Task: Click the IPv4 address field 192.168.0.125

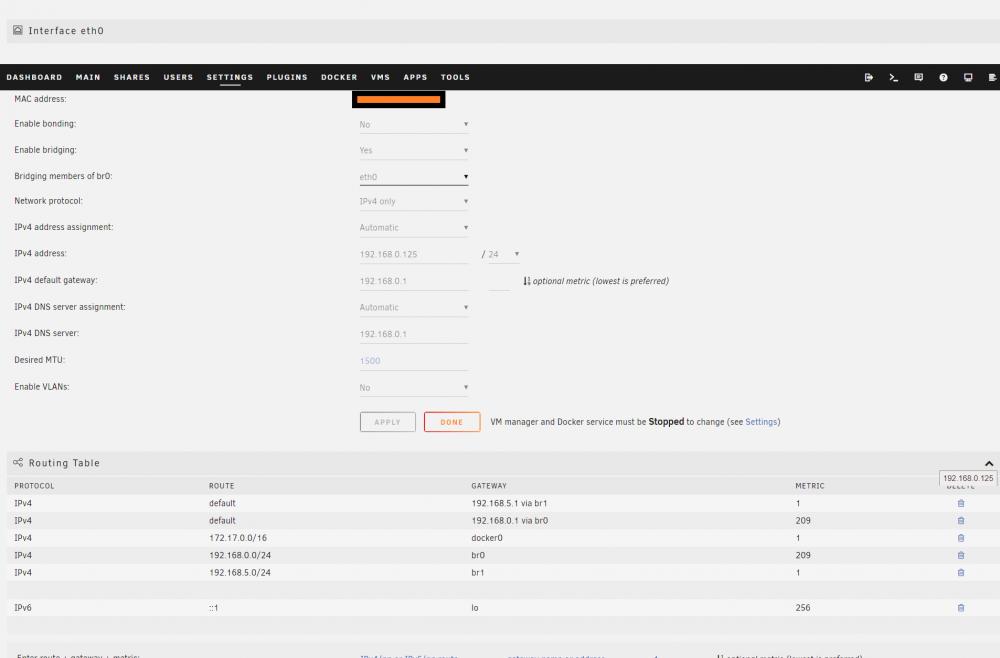Action: point(414,254)
